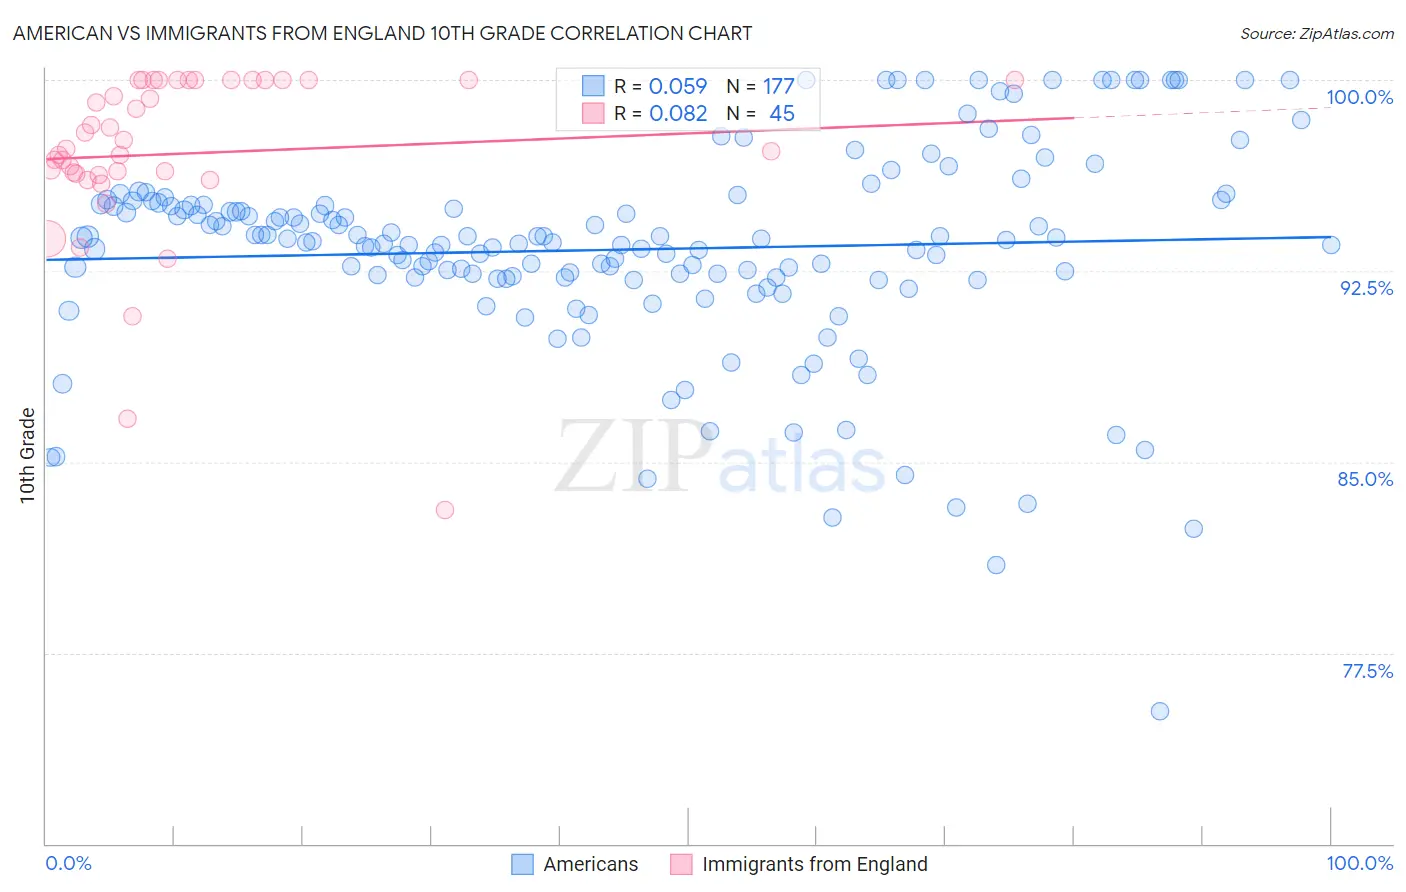The height and width of the screenshot is (892, 1406).
Task: Click the blue R = 0.059 stats swatch
Action: coord(593,86)
